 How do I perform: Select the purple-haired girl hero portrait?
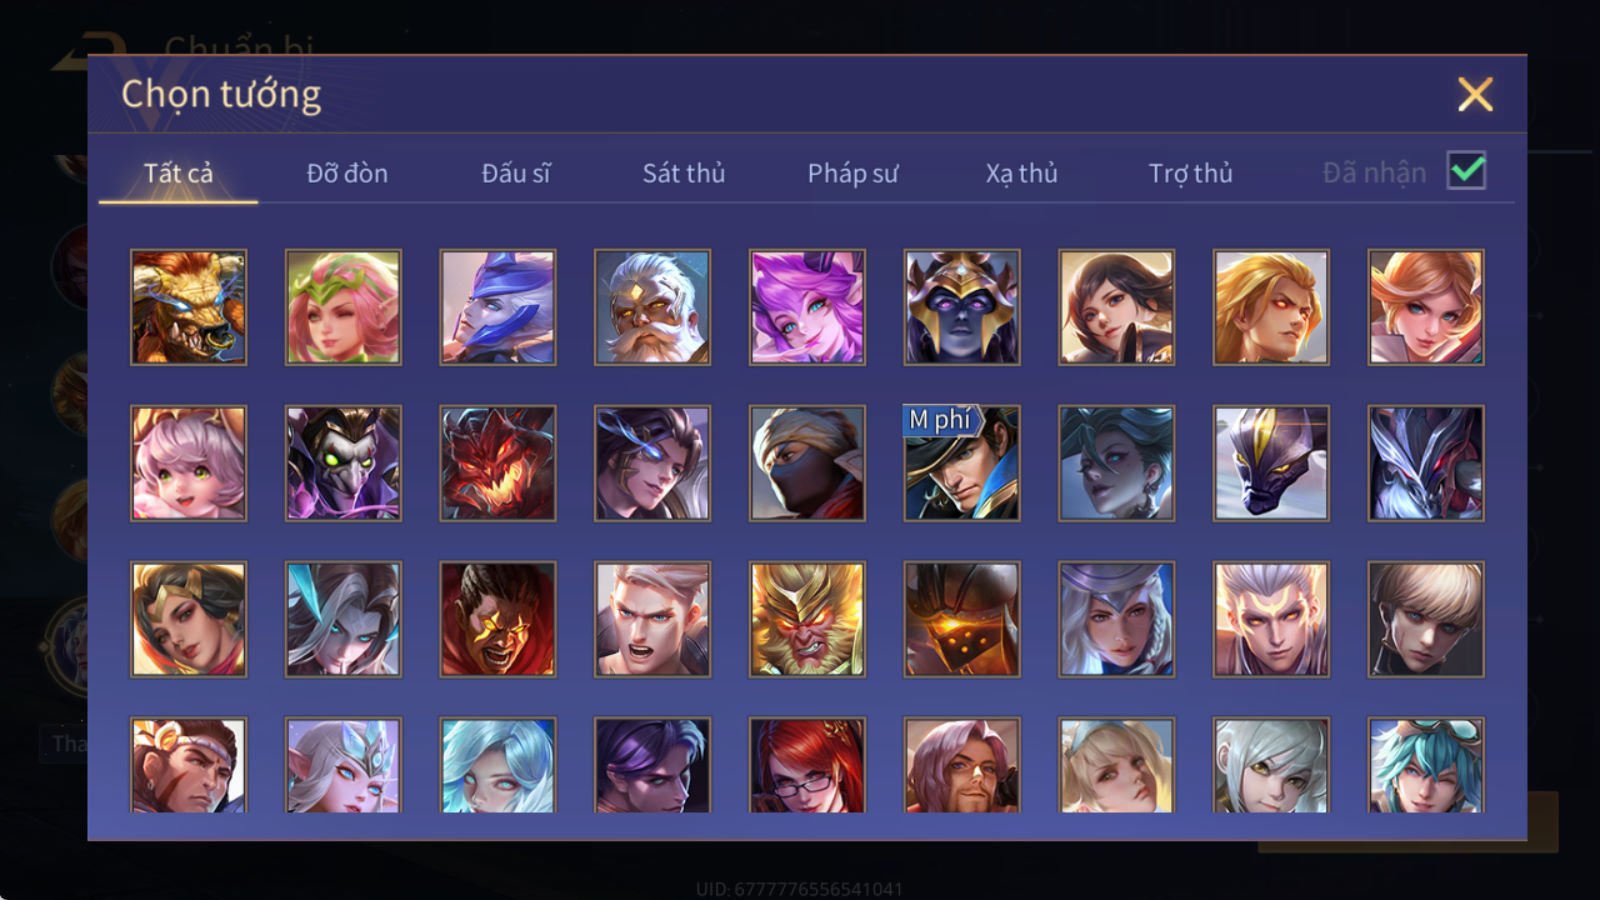(807, 307)
